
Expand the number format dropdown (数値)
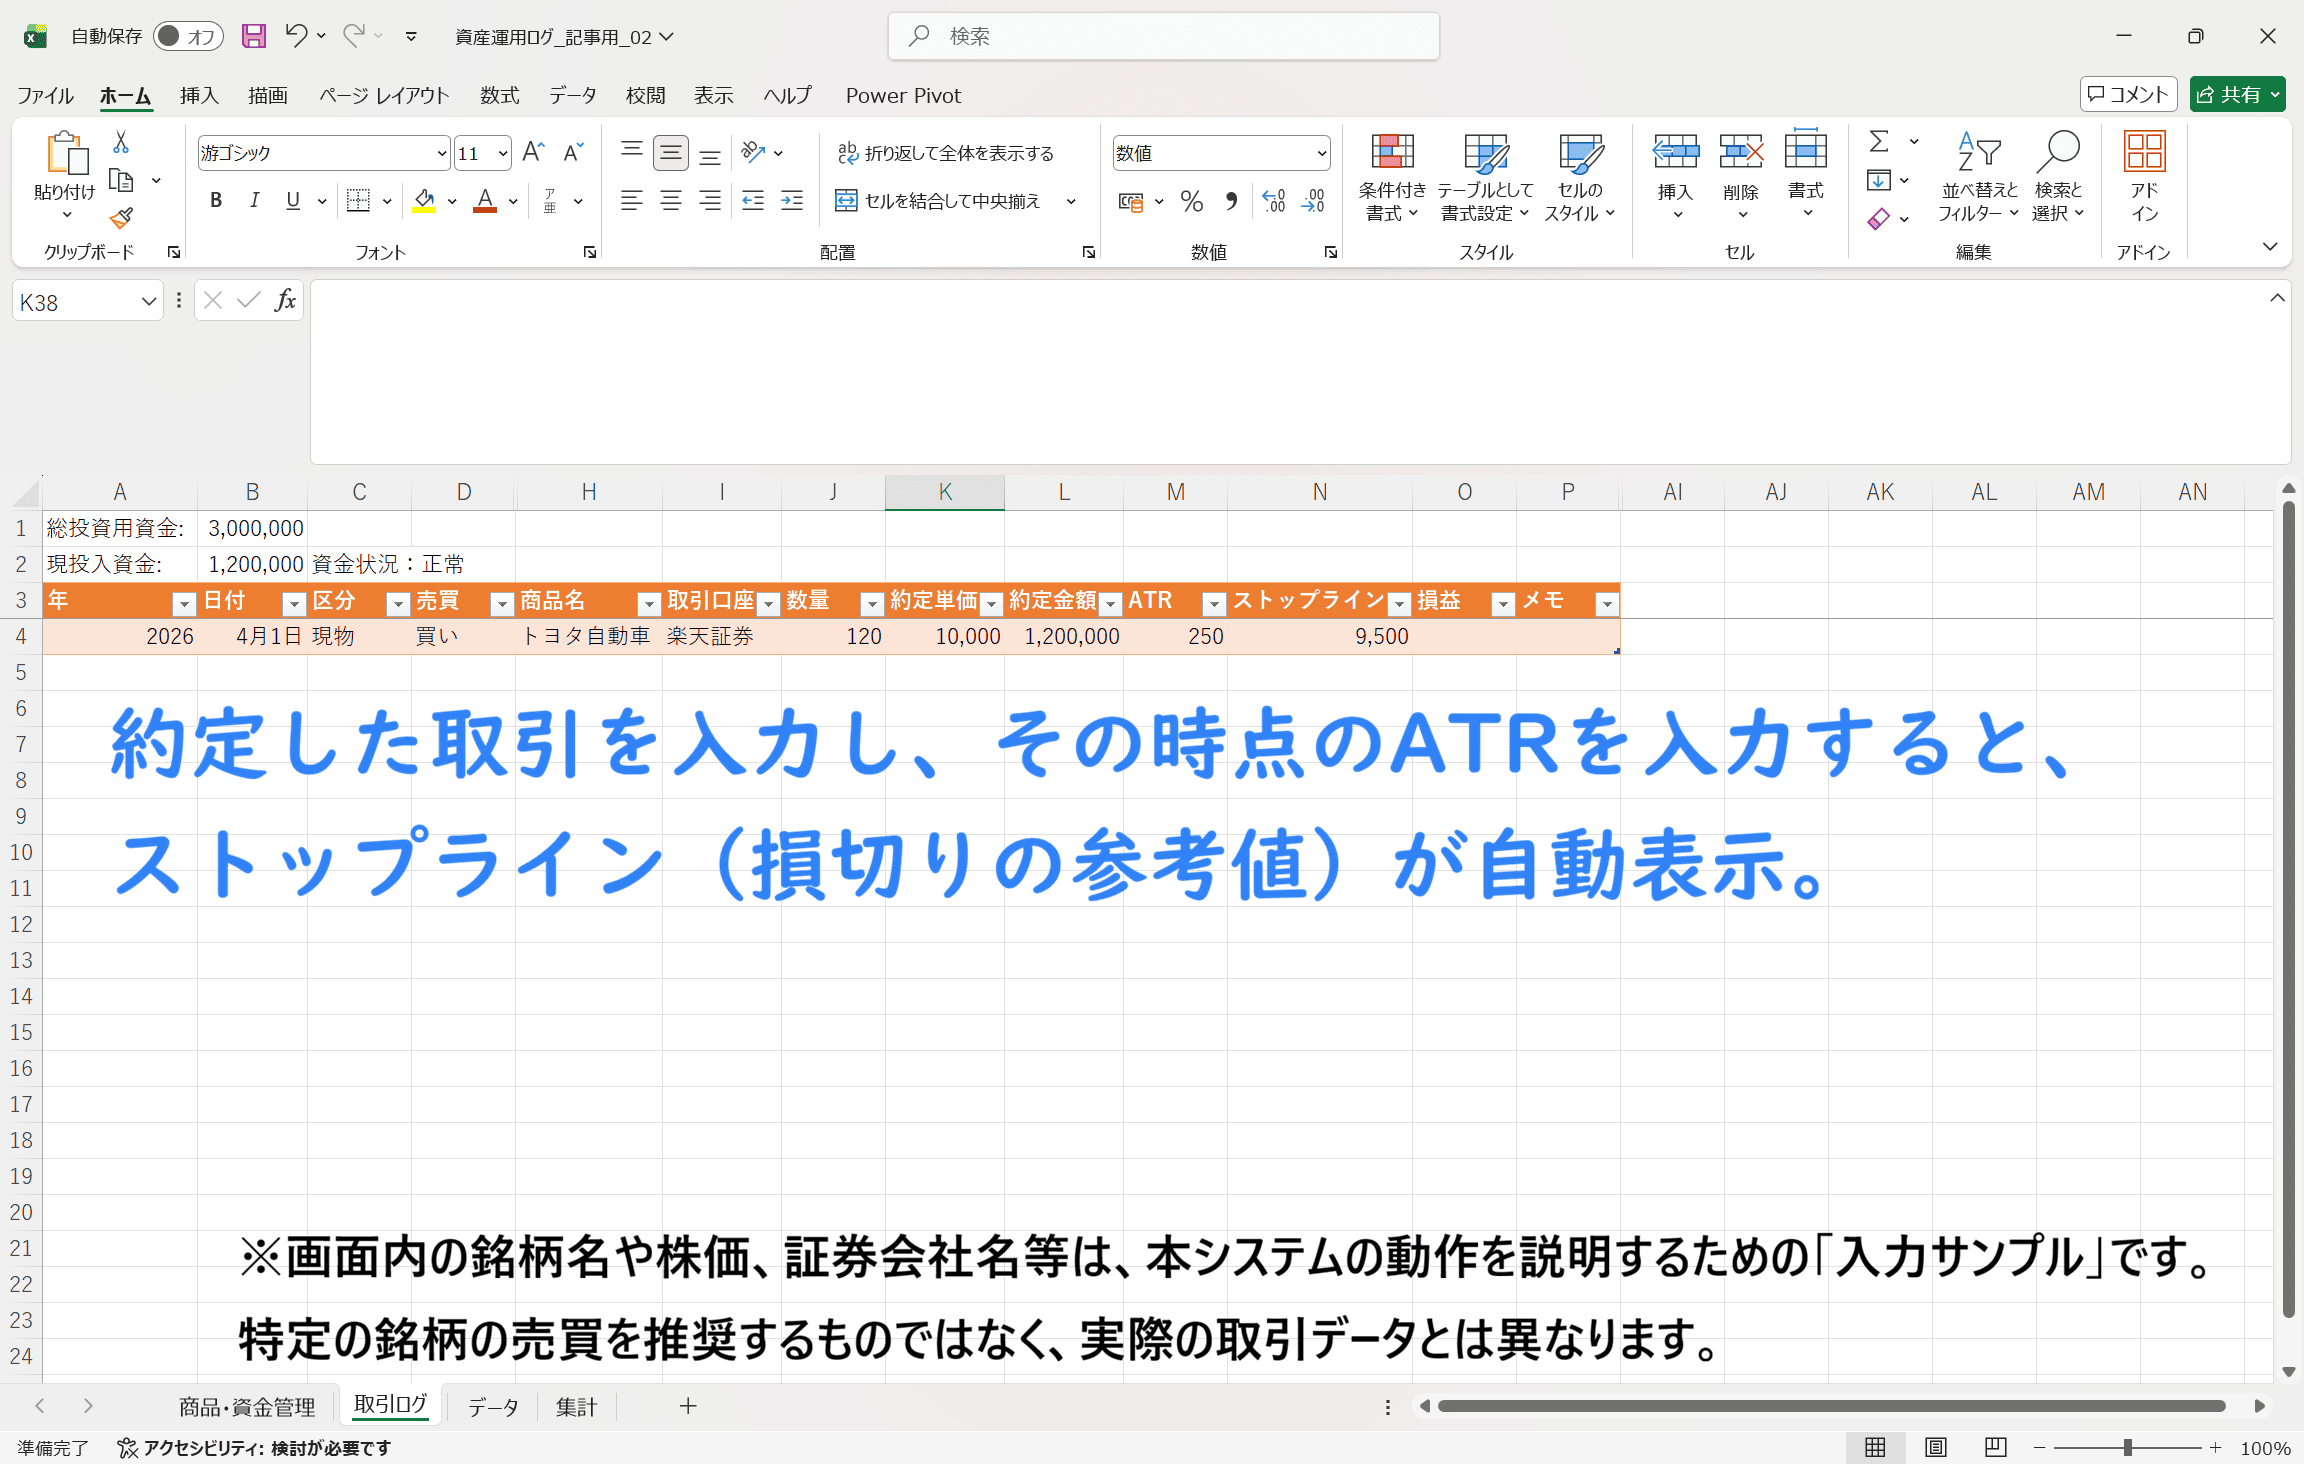pos(1321,153)
